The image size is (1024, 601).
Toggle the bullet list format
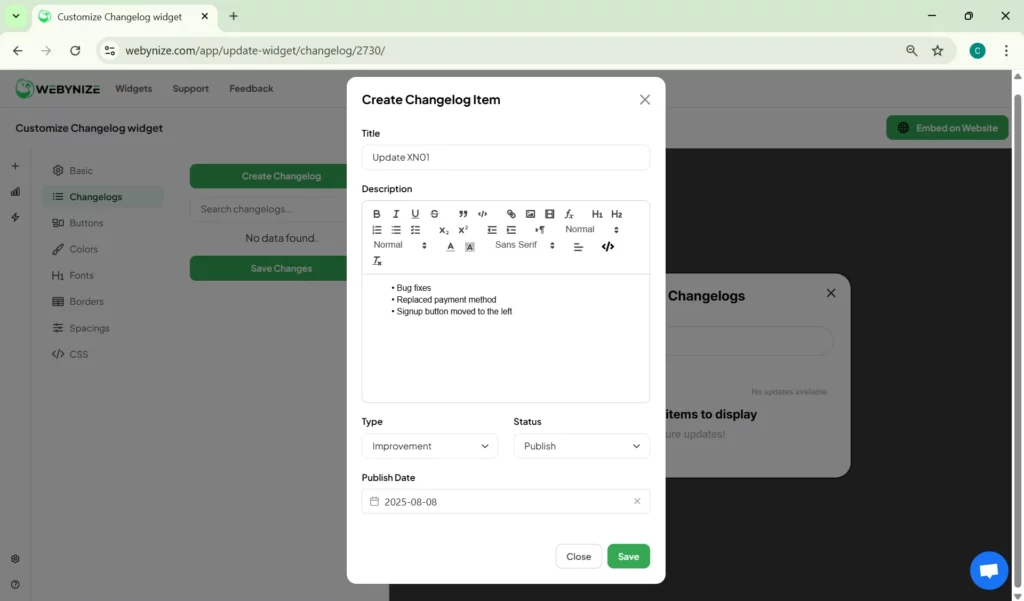(x=396, y=230)
